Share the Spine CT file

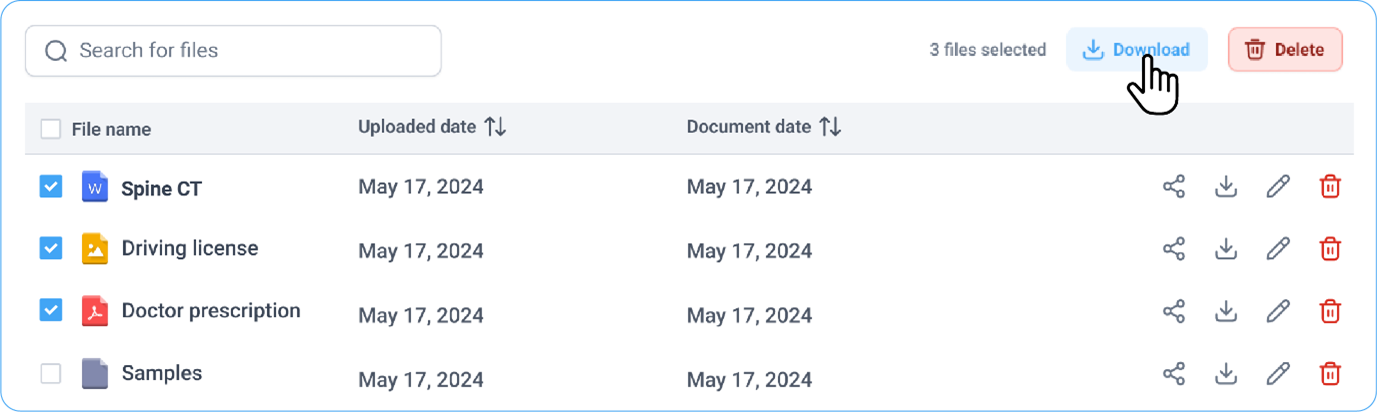tap(1174, 187)
